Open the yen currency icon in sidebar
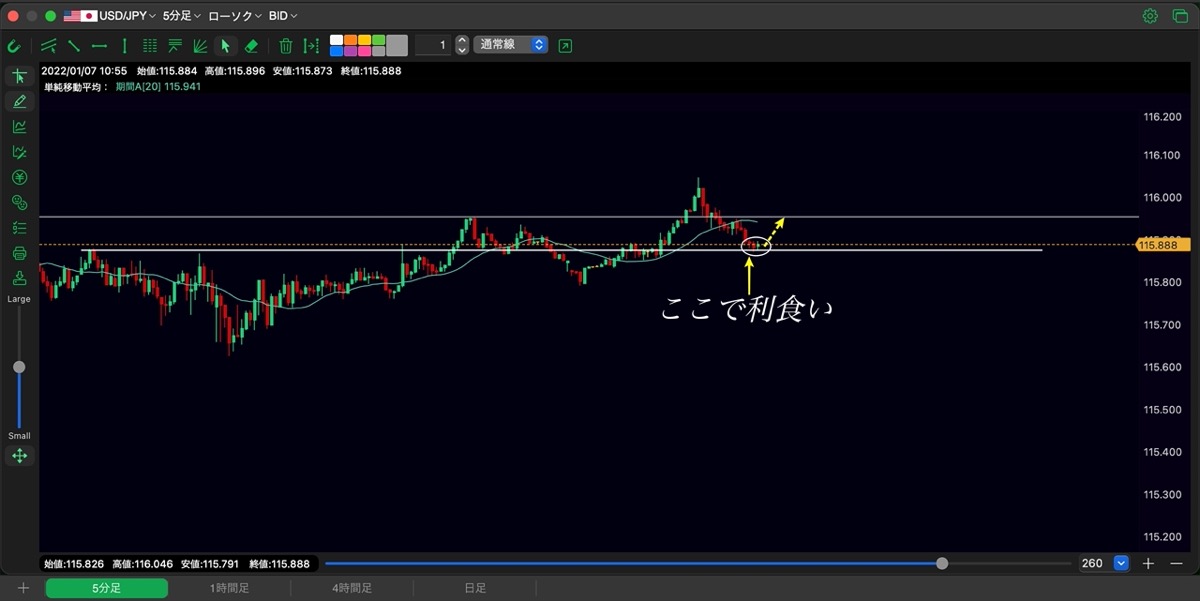1200x601 pixels. (19, 177)
